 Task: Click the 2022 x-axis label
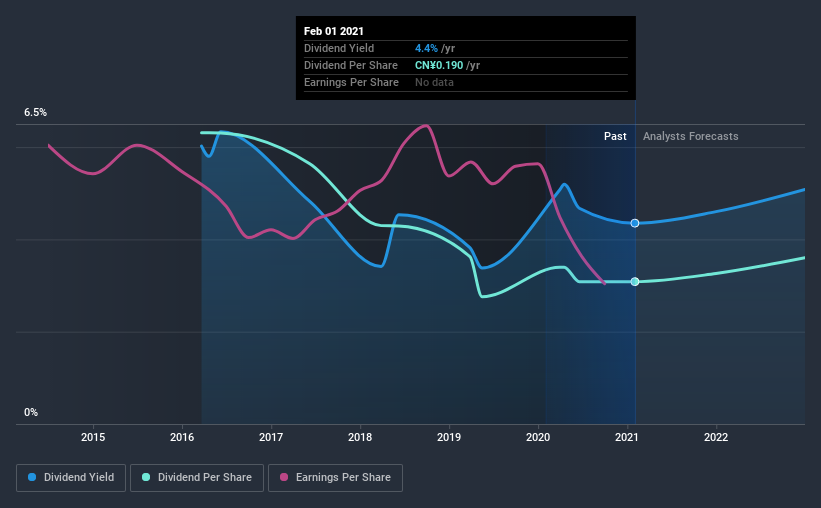point(716,437)
